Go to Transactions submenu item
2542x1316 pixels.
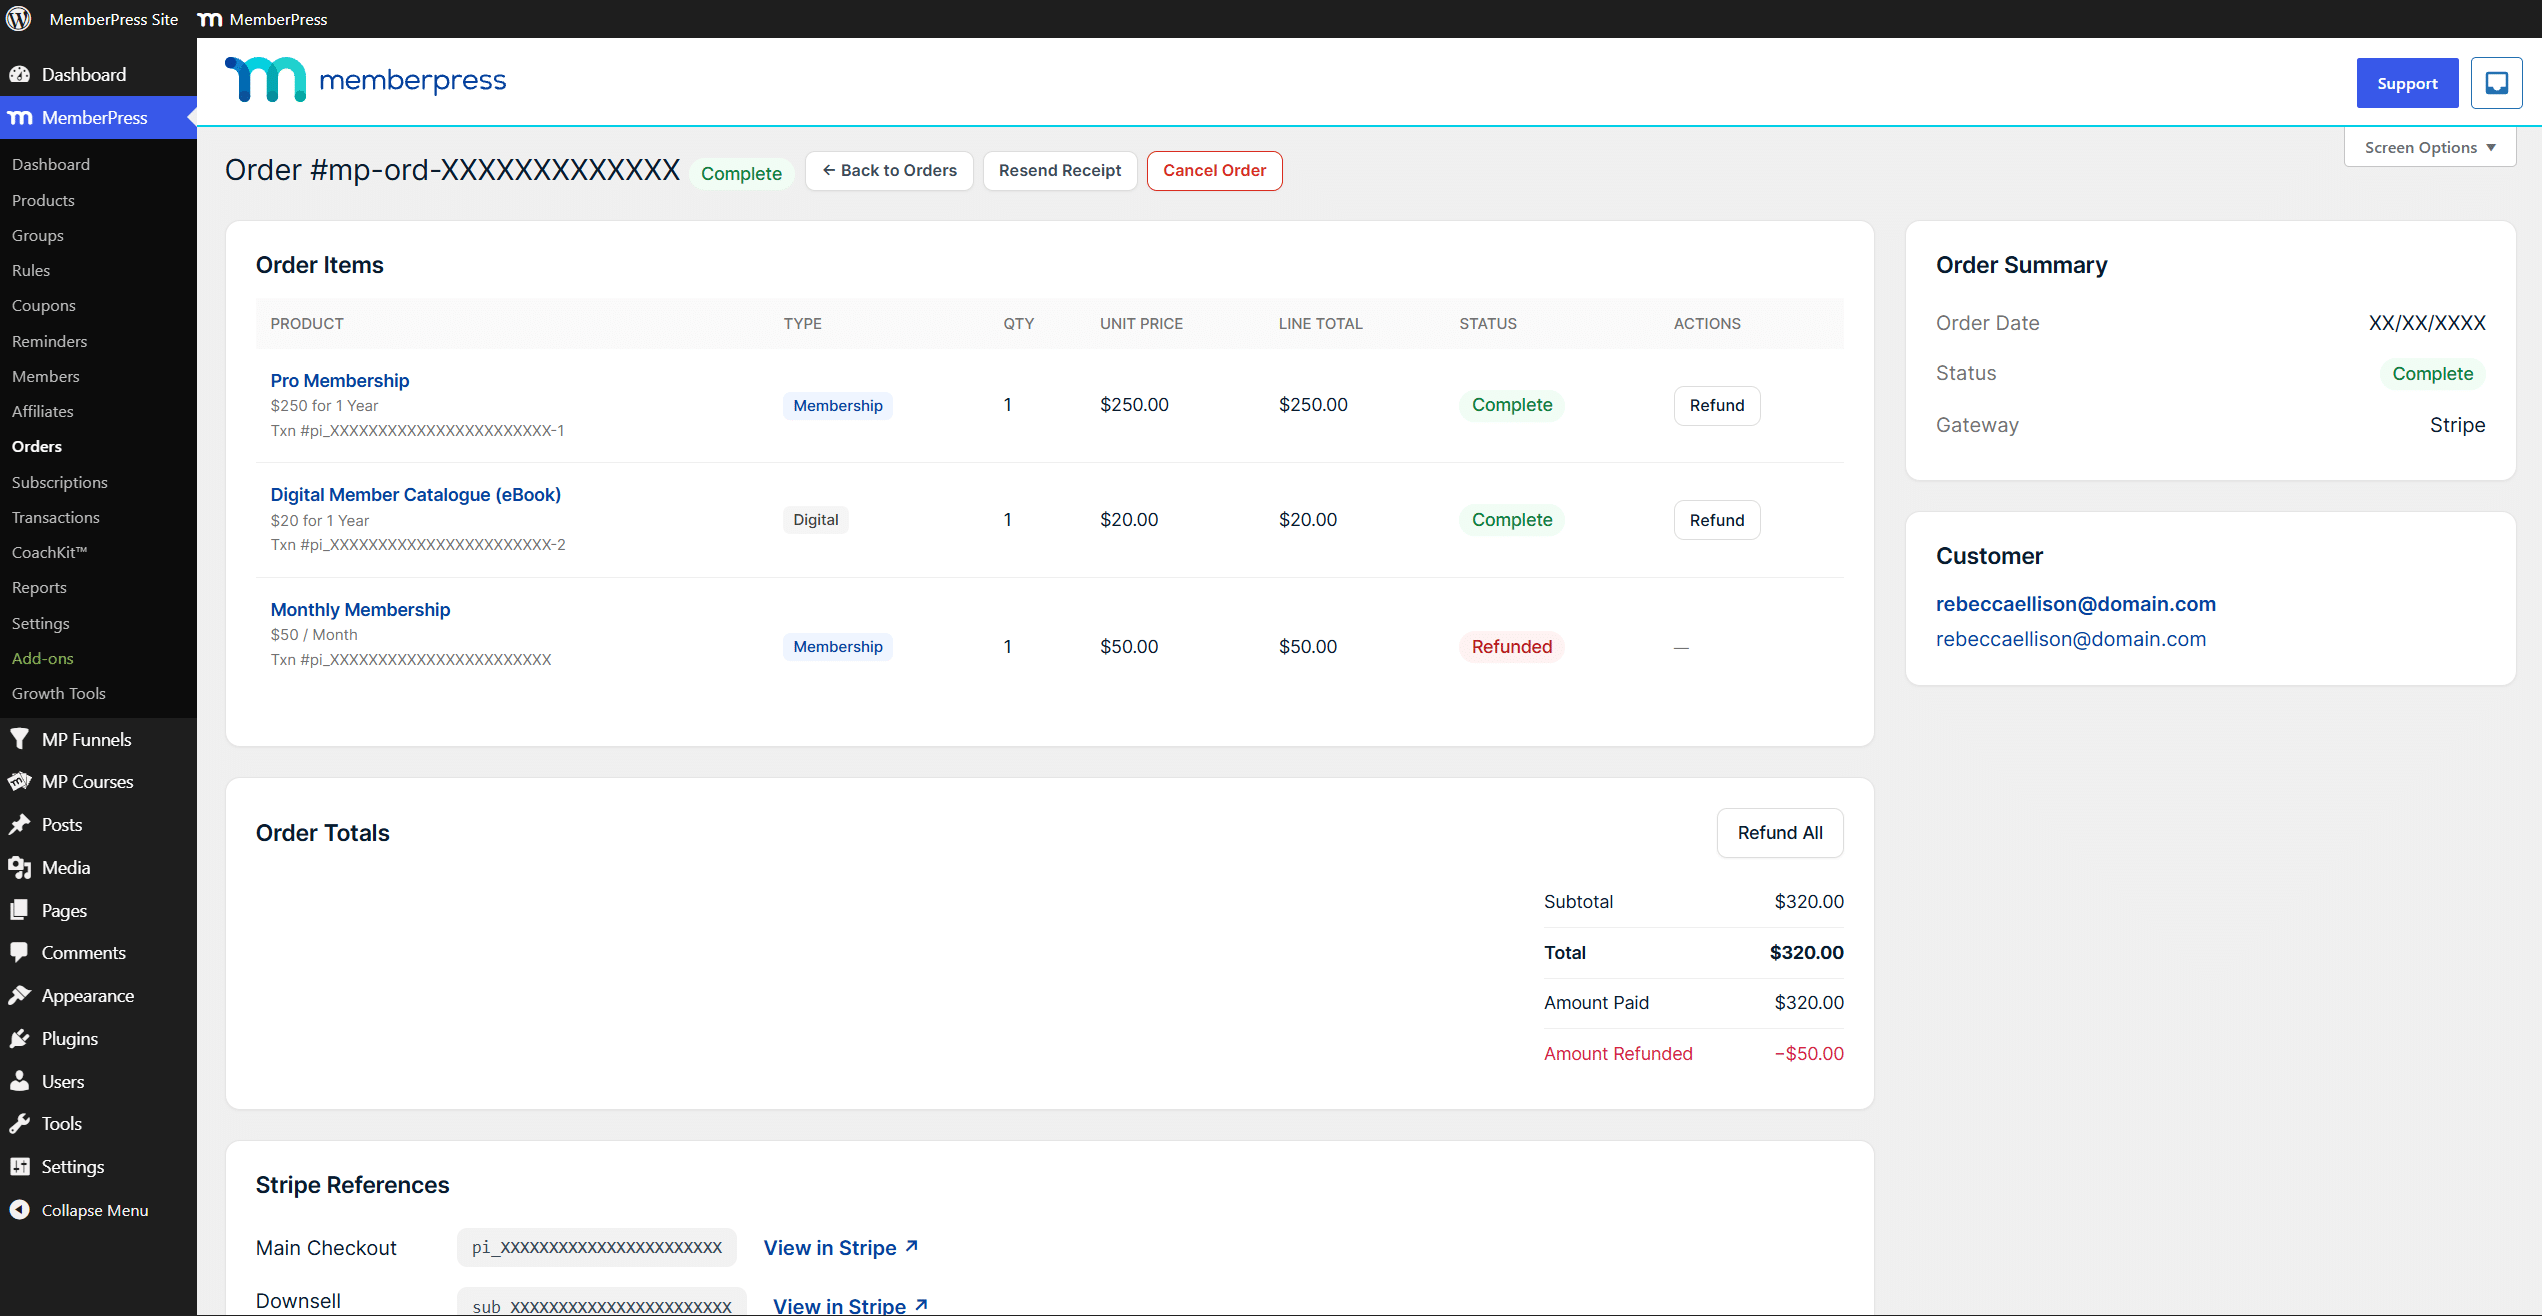tap(55, 517)
